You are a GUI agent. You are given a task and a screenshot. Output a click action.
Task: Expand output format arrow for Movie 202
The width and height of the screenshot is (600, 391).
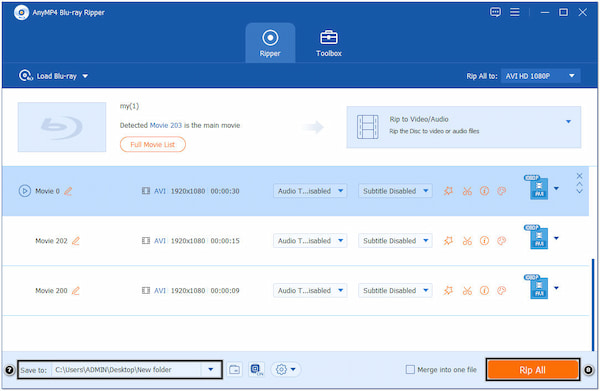point(556,238)
